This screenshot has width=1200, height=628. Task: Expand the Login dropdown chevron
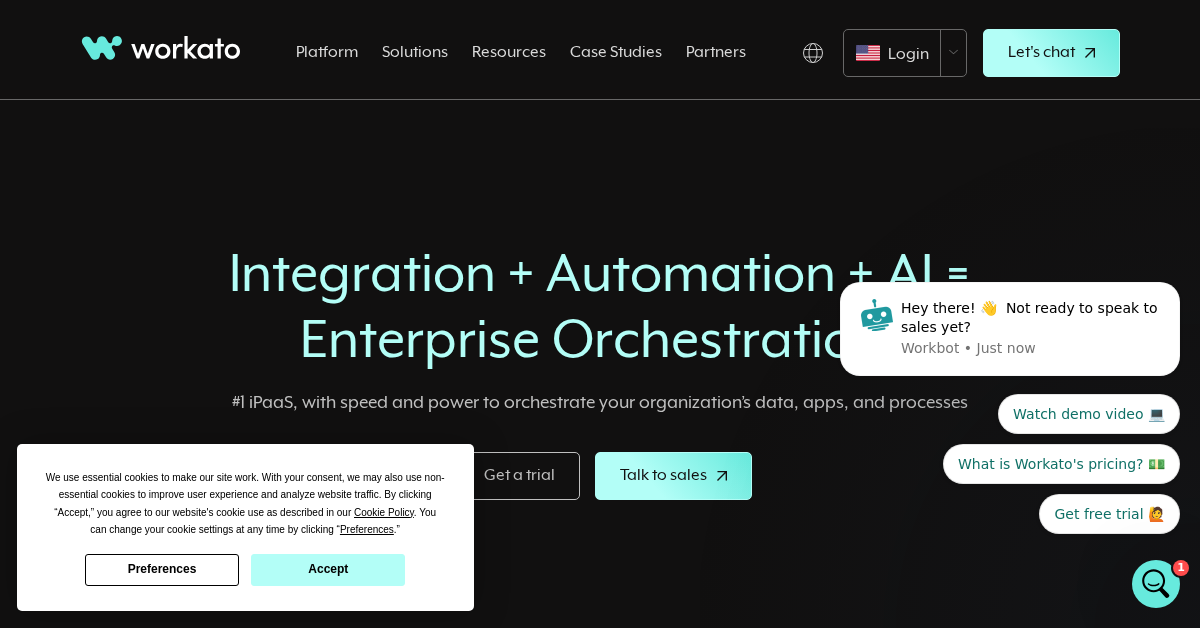coord(953,53)
